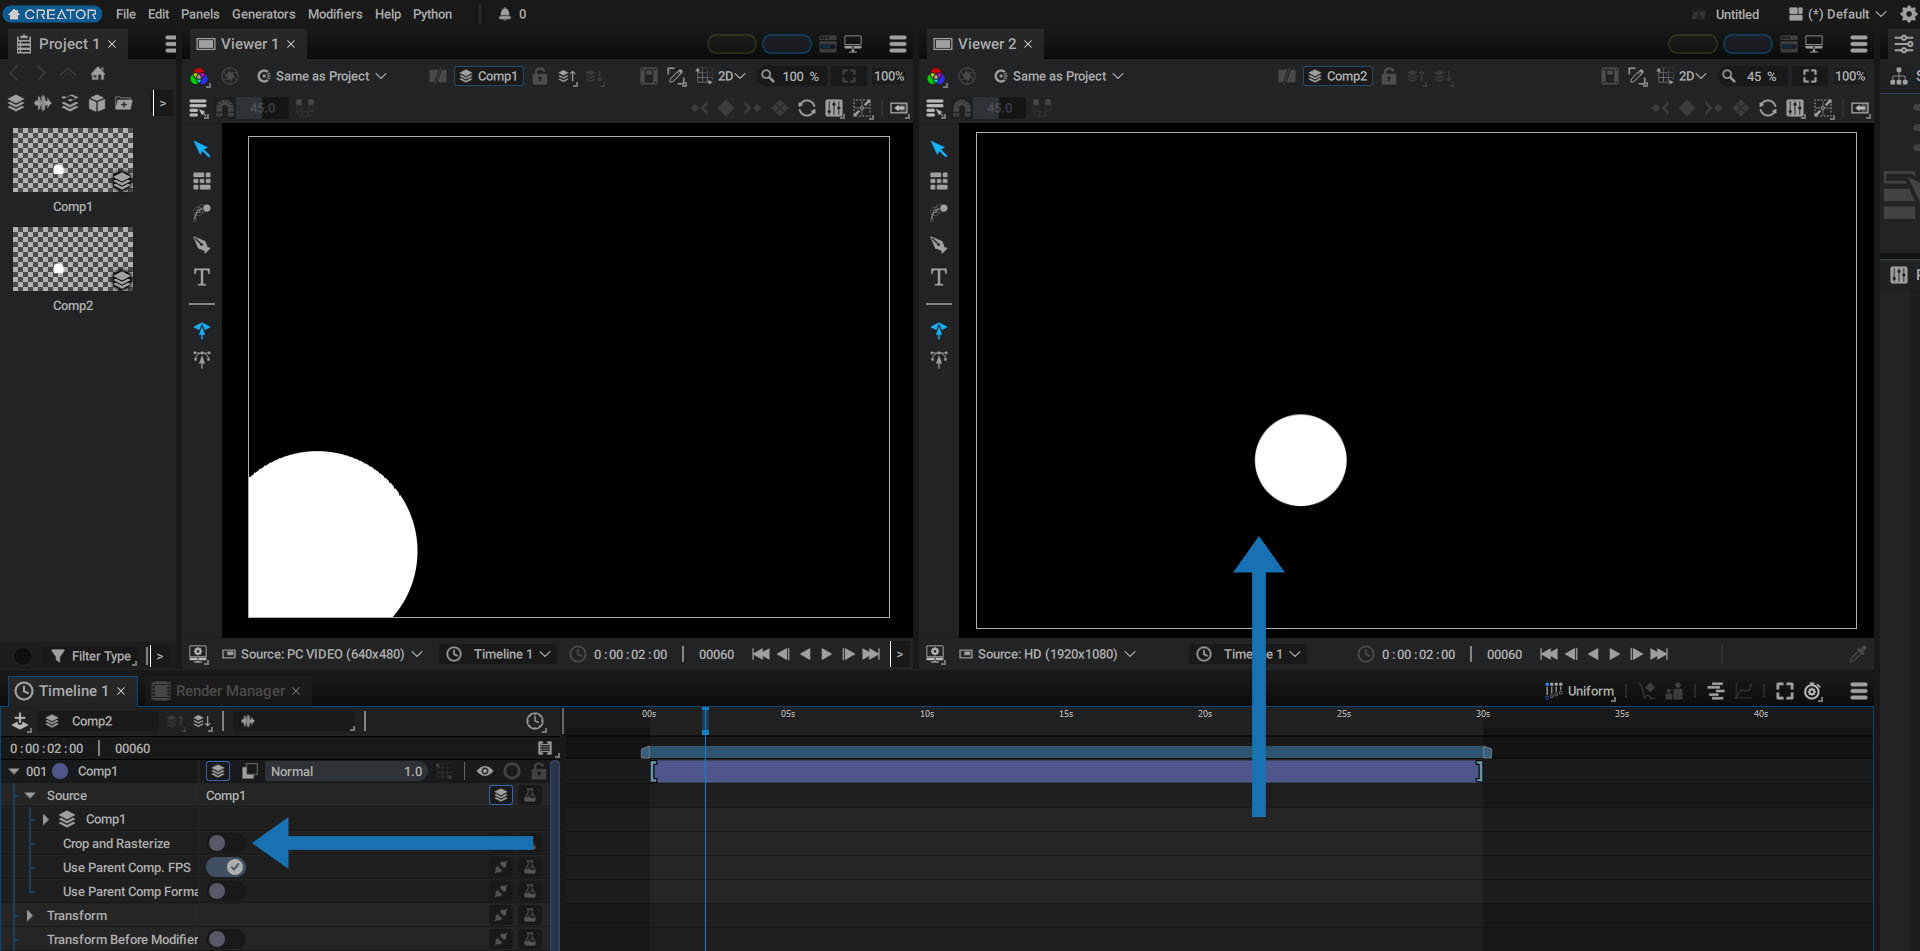Collapse the 001 Comp1 layer row

14,771
